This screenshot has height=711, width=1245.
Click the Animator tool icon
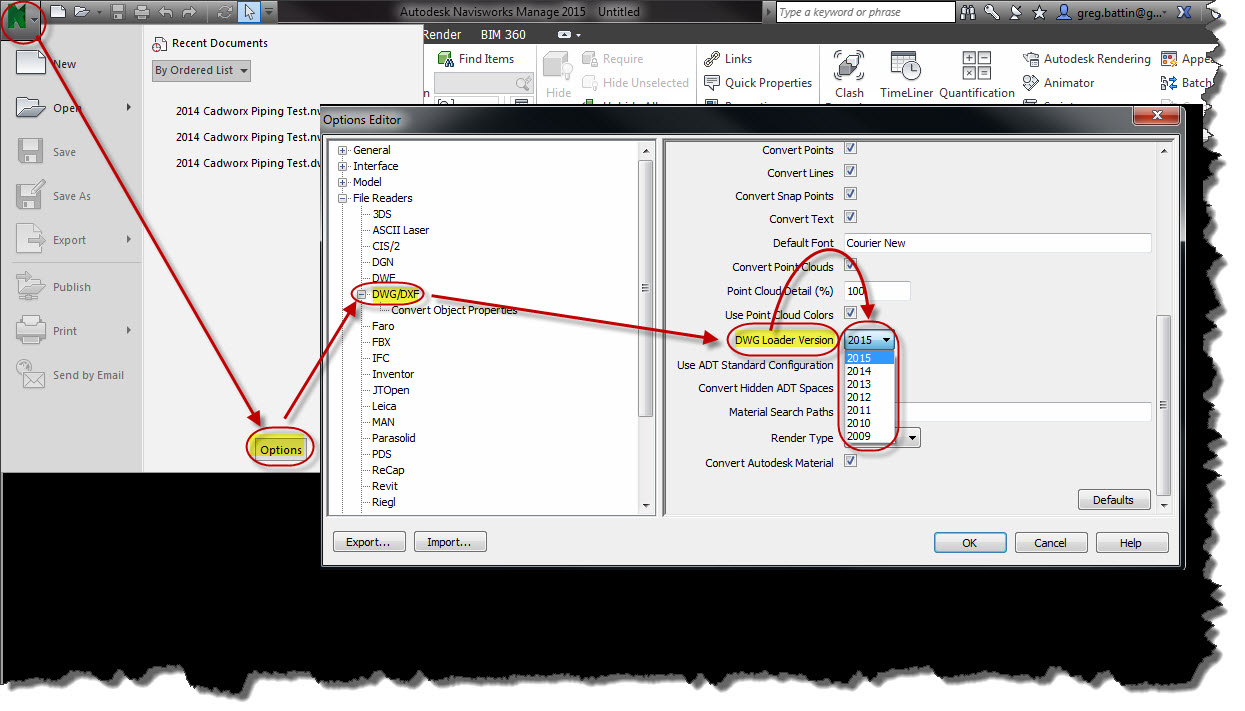[1060, 83]
